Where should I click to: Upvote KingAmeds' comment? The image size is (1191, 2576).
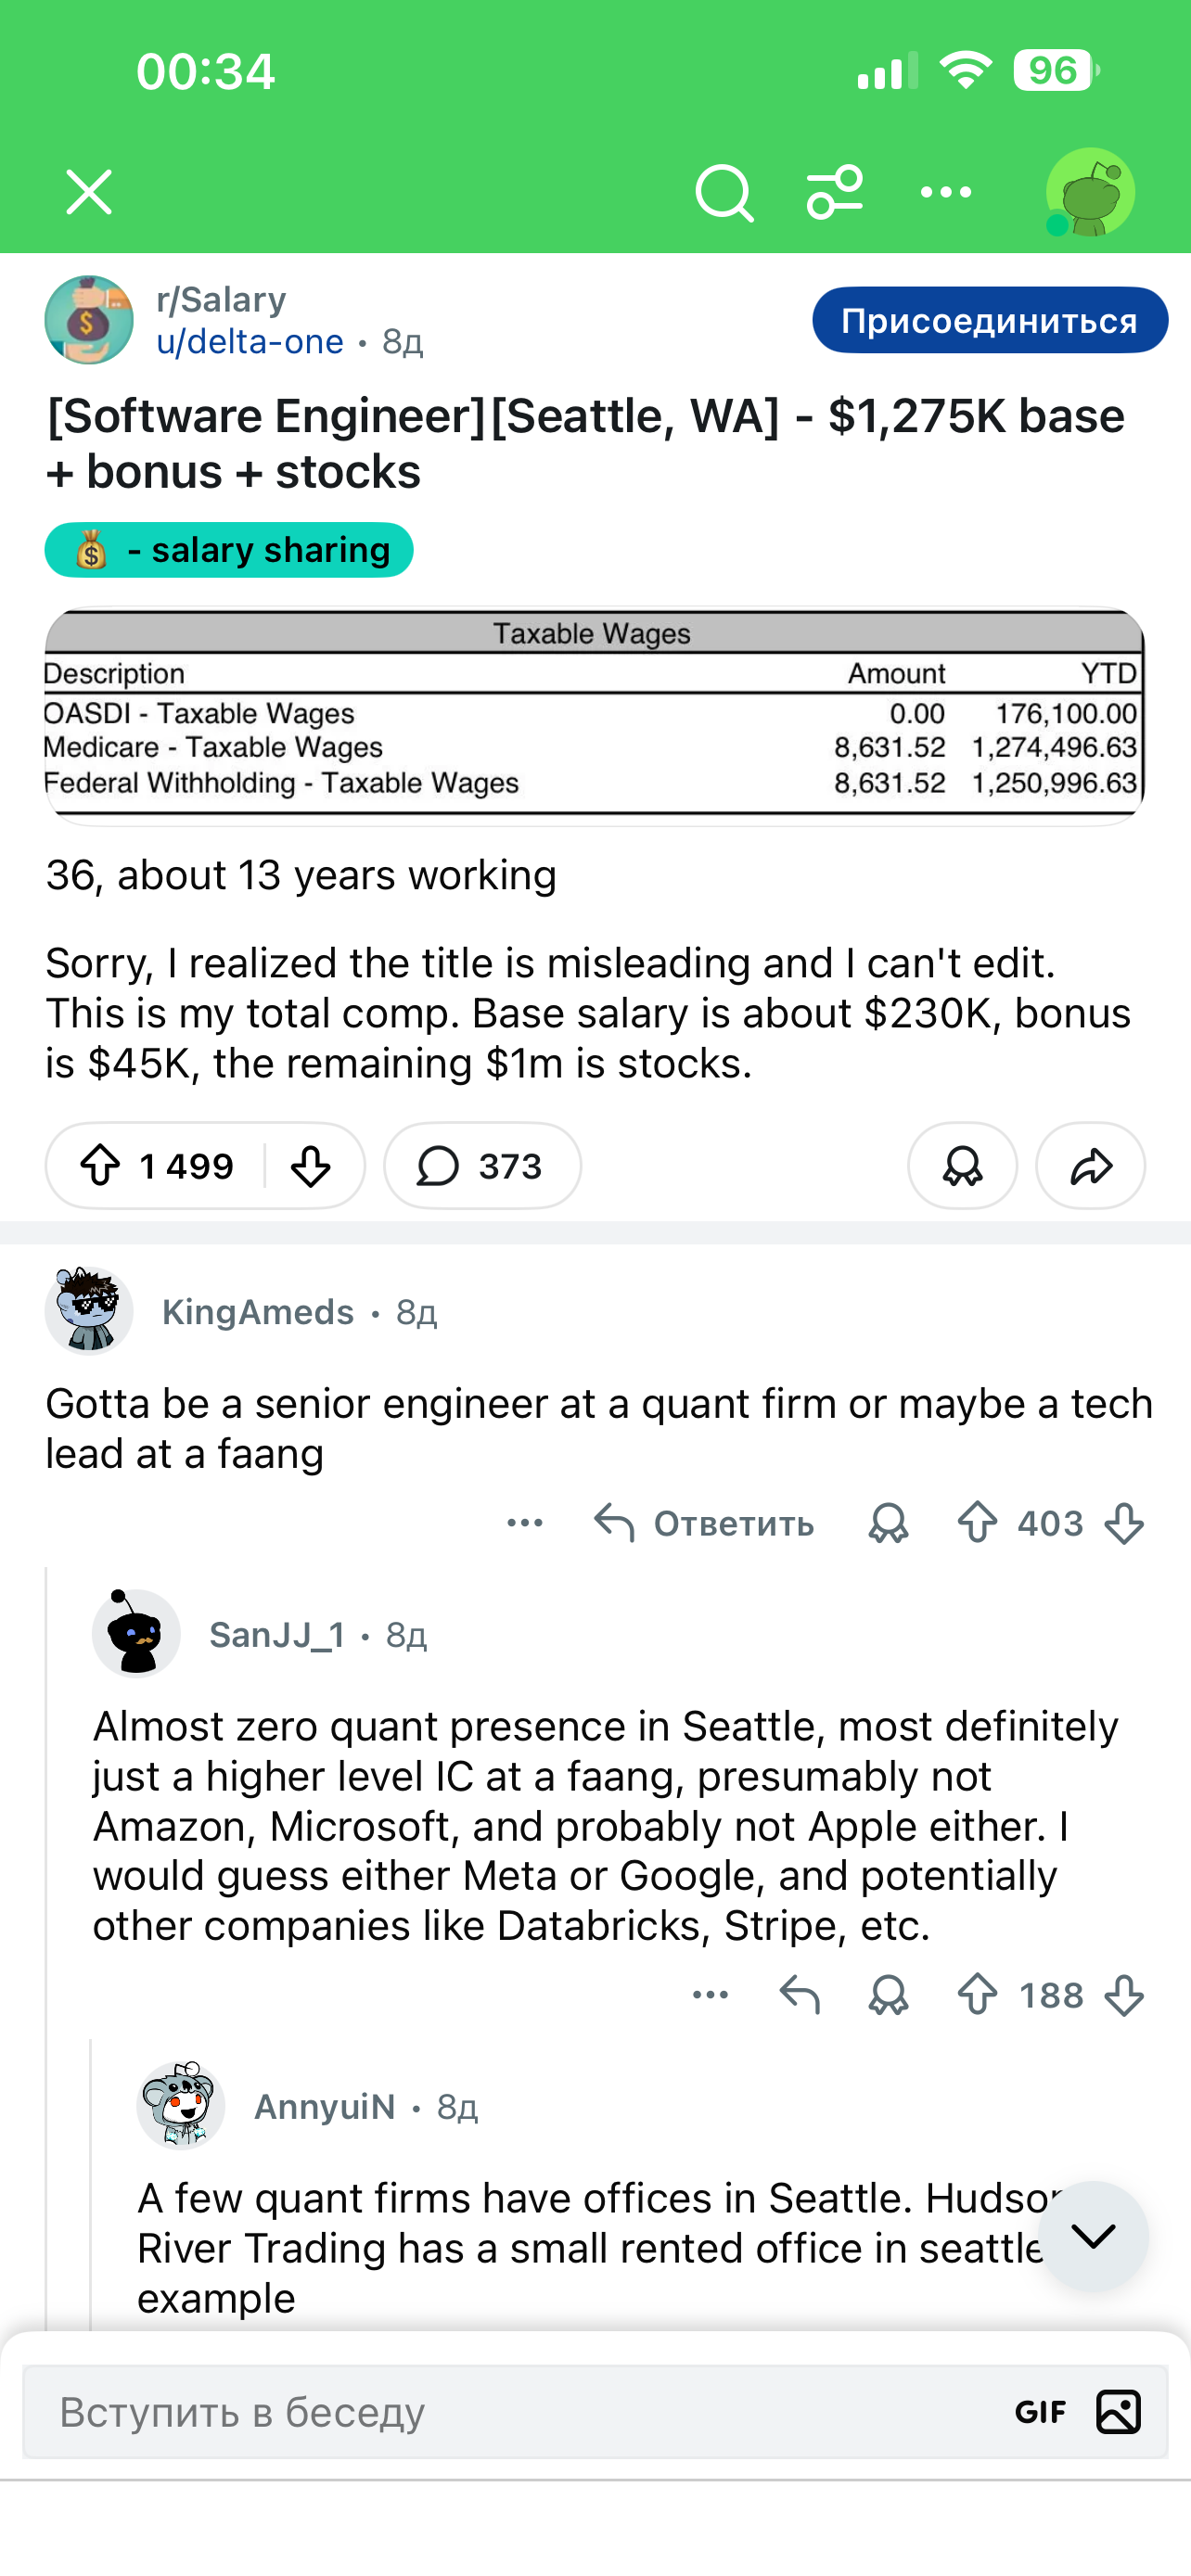[x=977, y=1523]
